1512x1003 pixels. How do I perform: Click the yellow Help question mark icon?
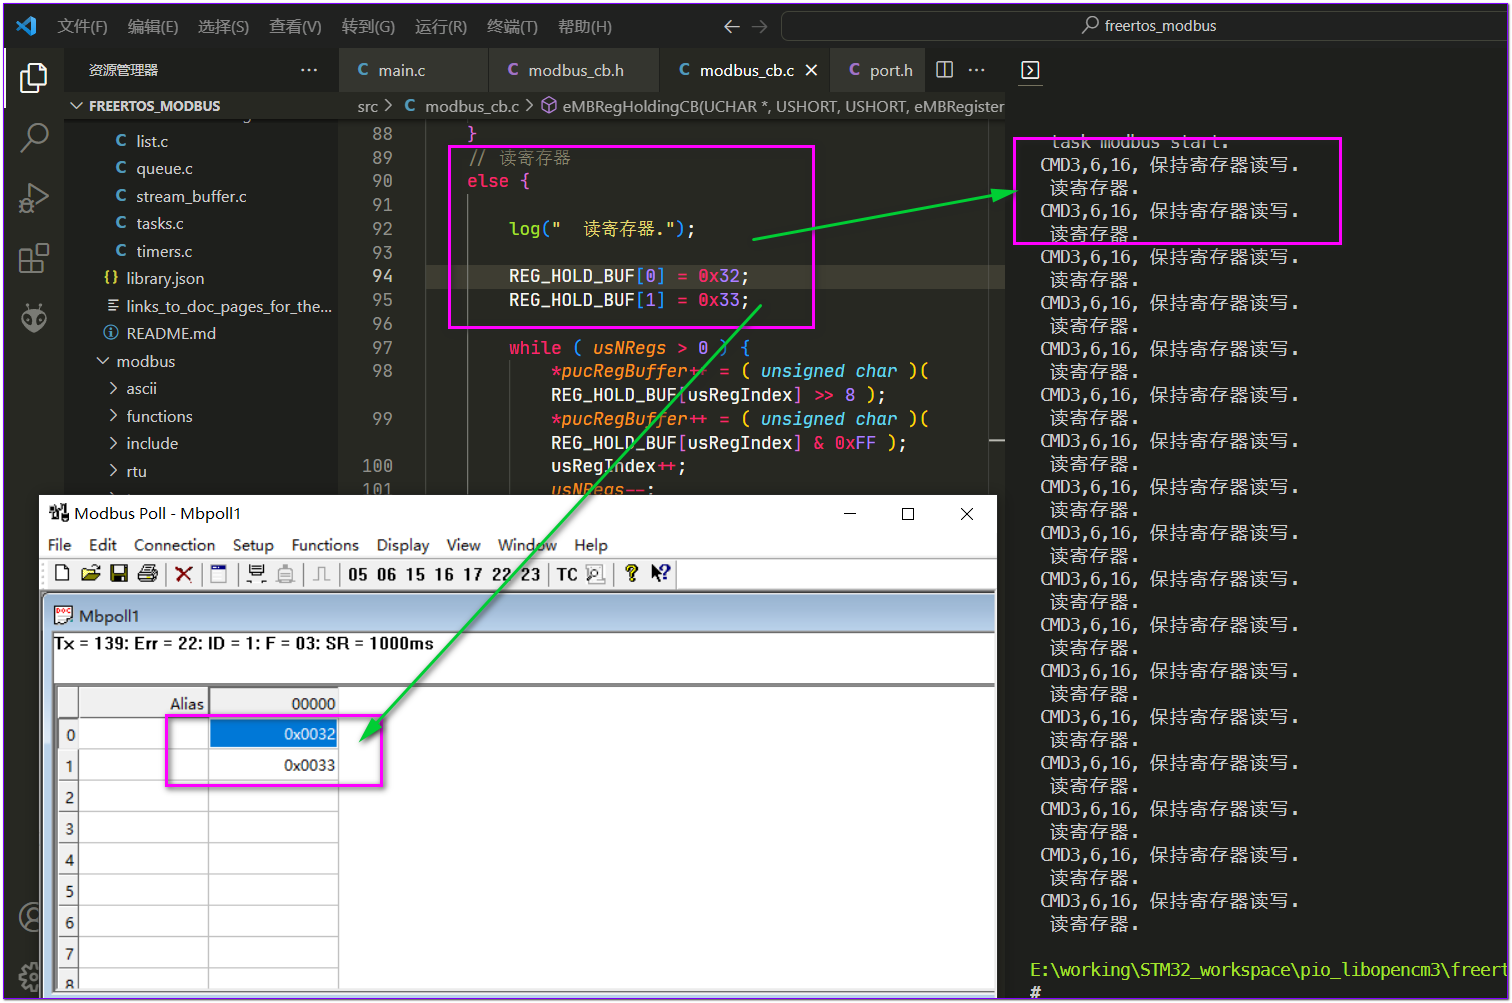pyautogui.click(x=631, y=573)
